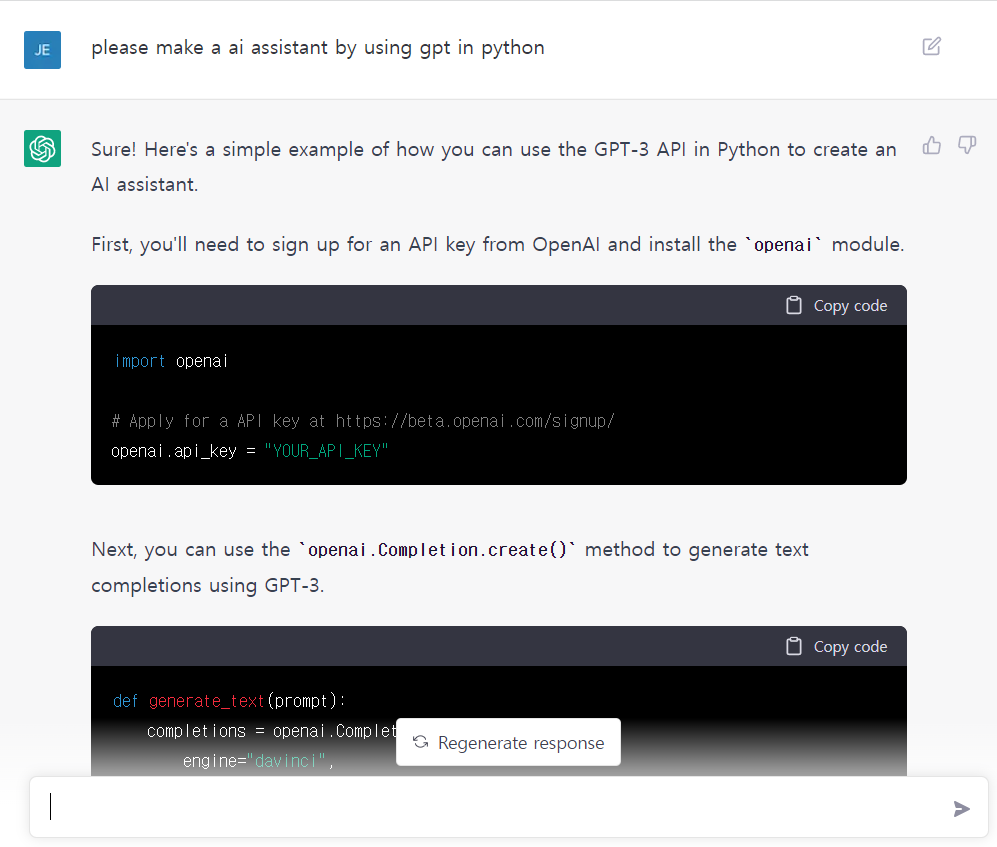Click the send message arrow icon
This screenshot has height=847, width=997.
coord(961,808)
